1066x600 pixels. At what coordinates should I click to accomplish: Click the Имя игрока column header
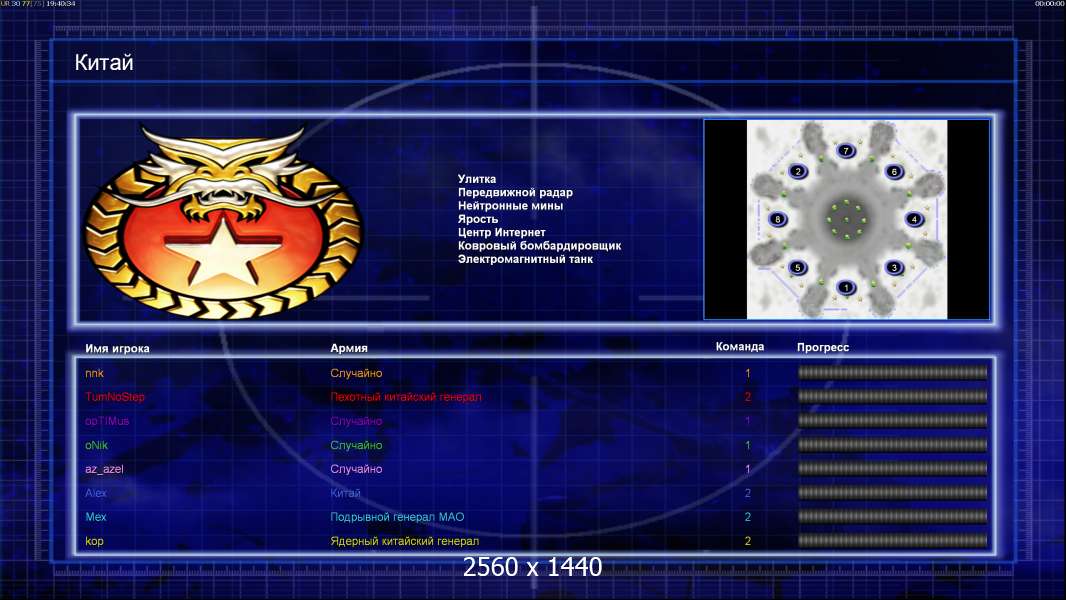click(x=117, y=349)
